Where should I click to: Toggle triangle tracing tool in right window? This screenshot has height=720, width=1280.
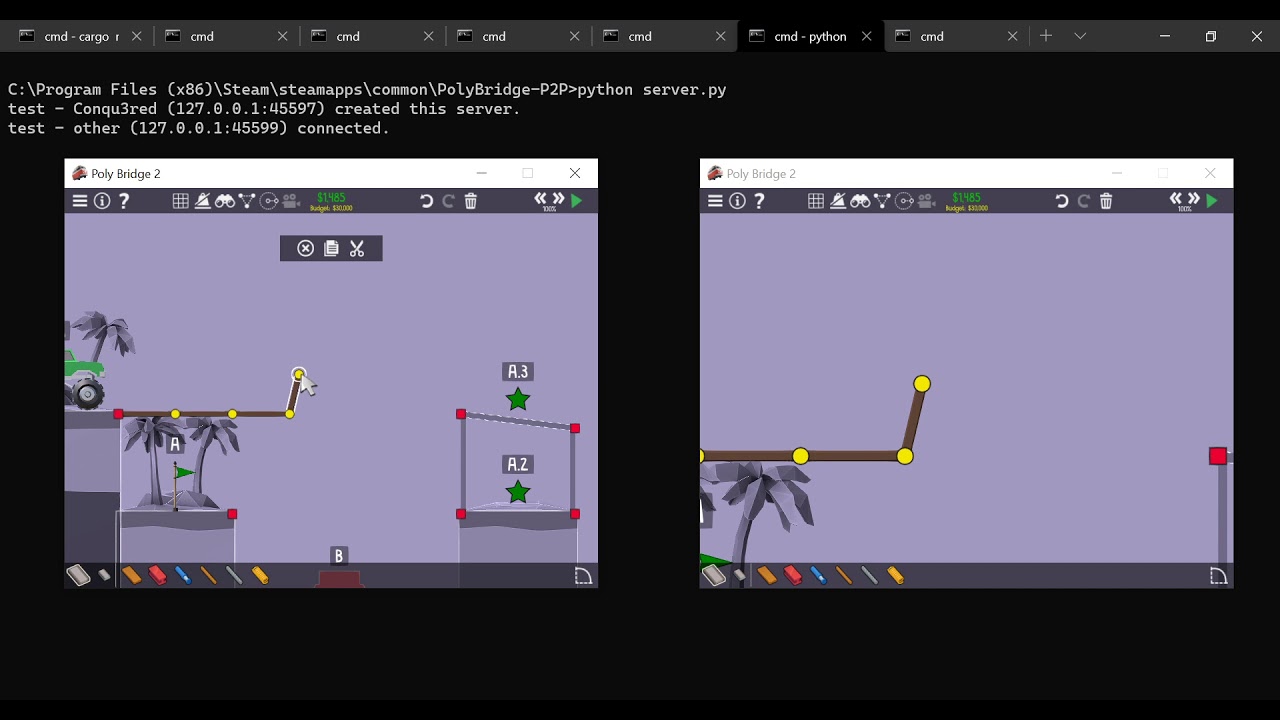point(882,201)
